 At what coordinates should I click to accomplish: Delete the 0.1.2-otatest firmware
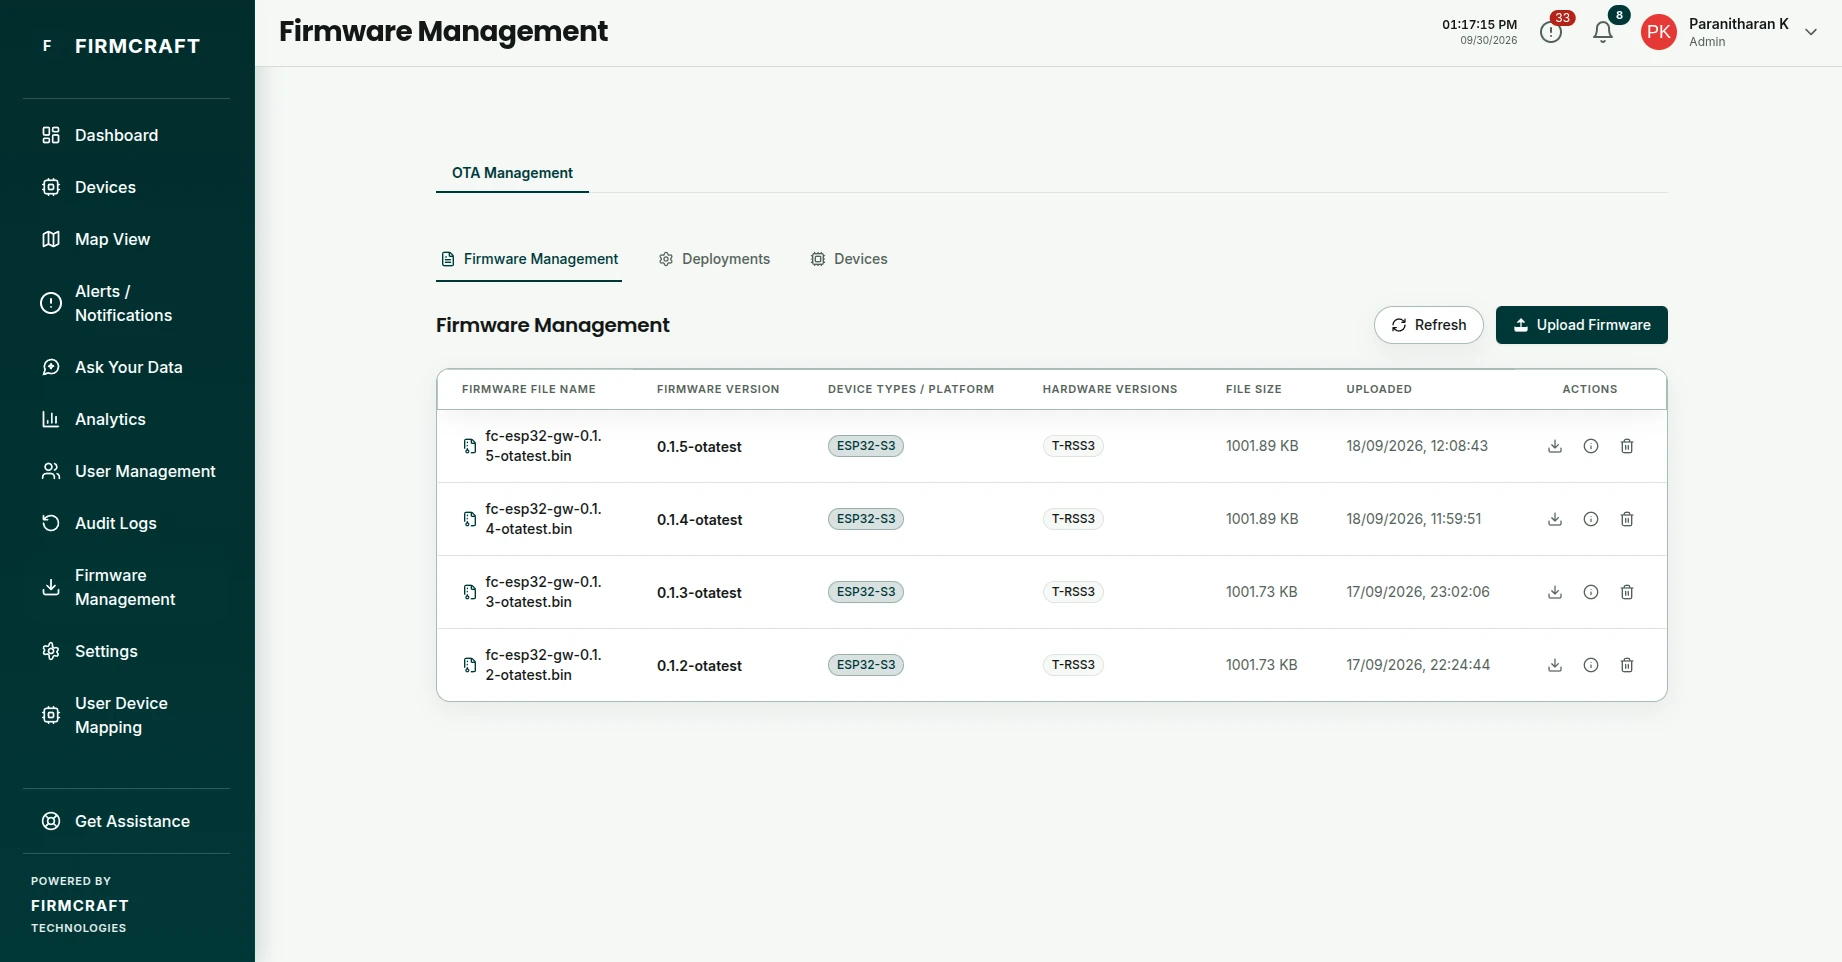[1627, 665]
